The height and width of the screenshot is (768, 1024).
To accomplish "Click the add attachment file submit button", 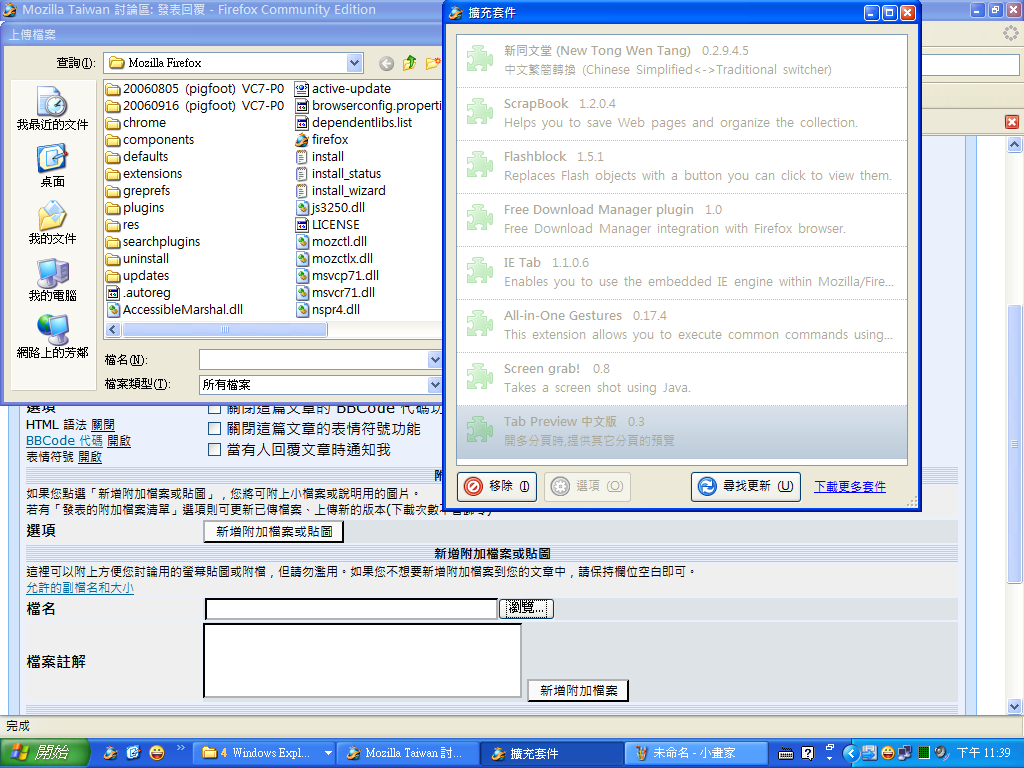I will click(579, 690).
